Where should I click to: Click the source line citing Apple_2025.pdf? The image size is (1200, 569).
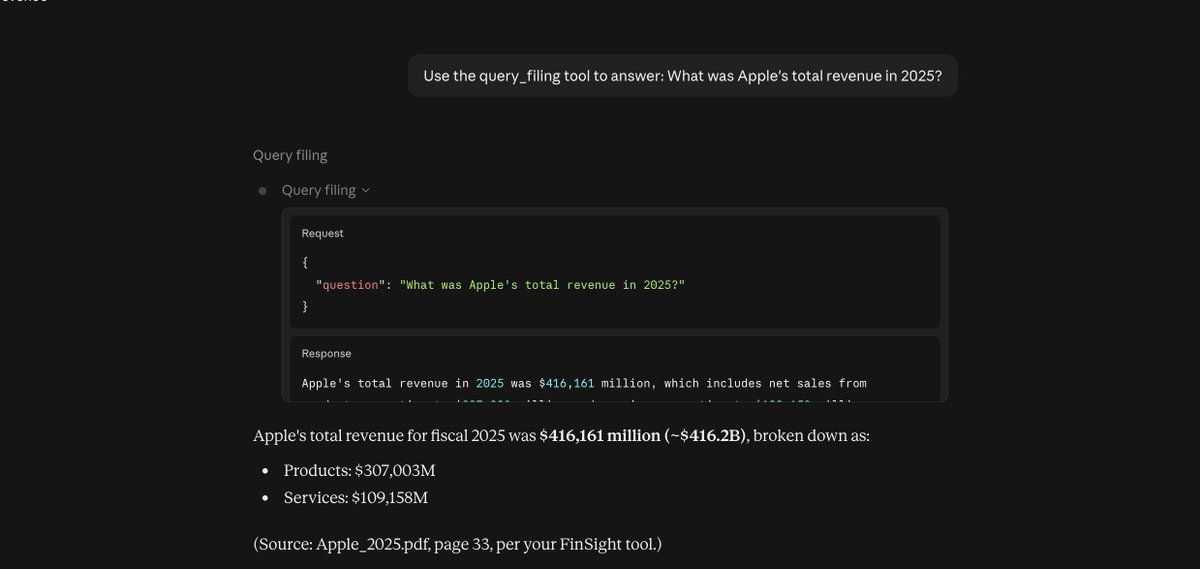[x=457, y=544]
